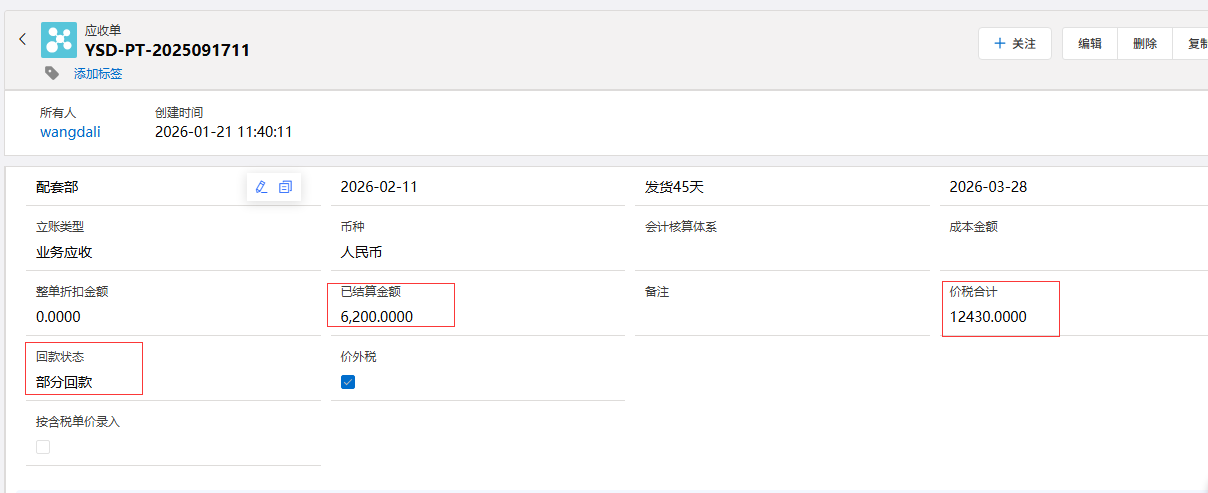Click the empty 备注 field
The height and width of the screenshot is (493, 1208).
pos(780,317)
